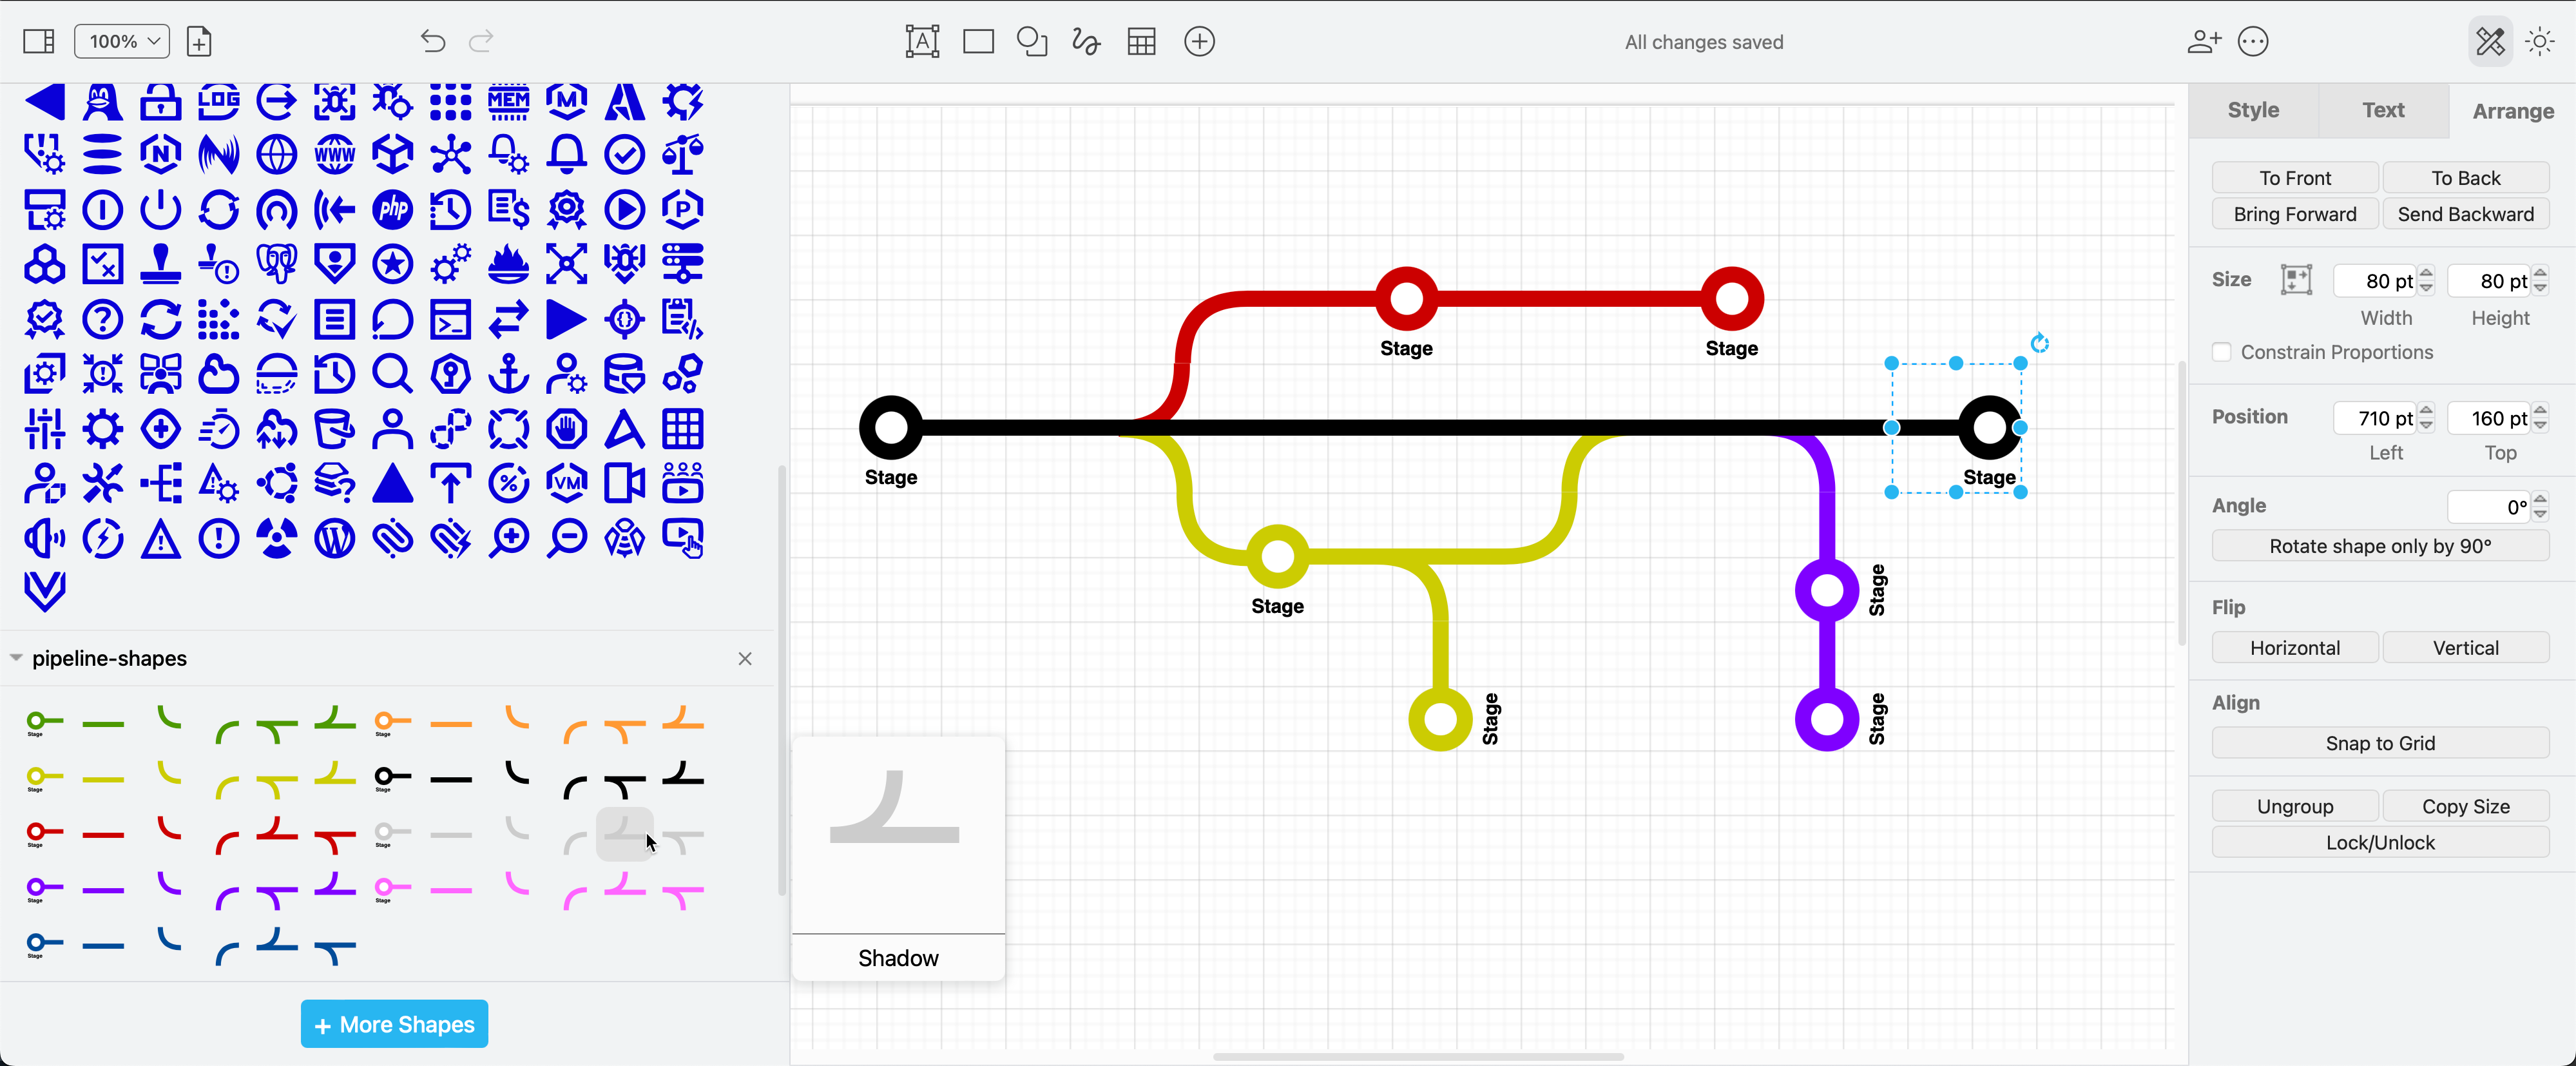
Task: Open the Style tab
Action: pyautogui.click(x=2254, y=110)
